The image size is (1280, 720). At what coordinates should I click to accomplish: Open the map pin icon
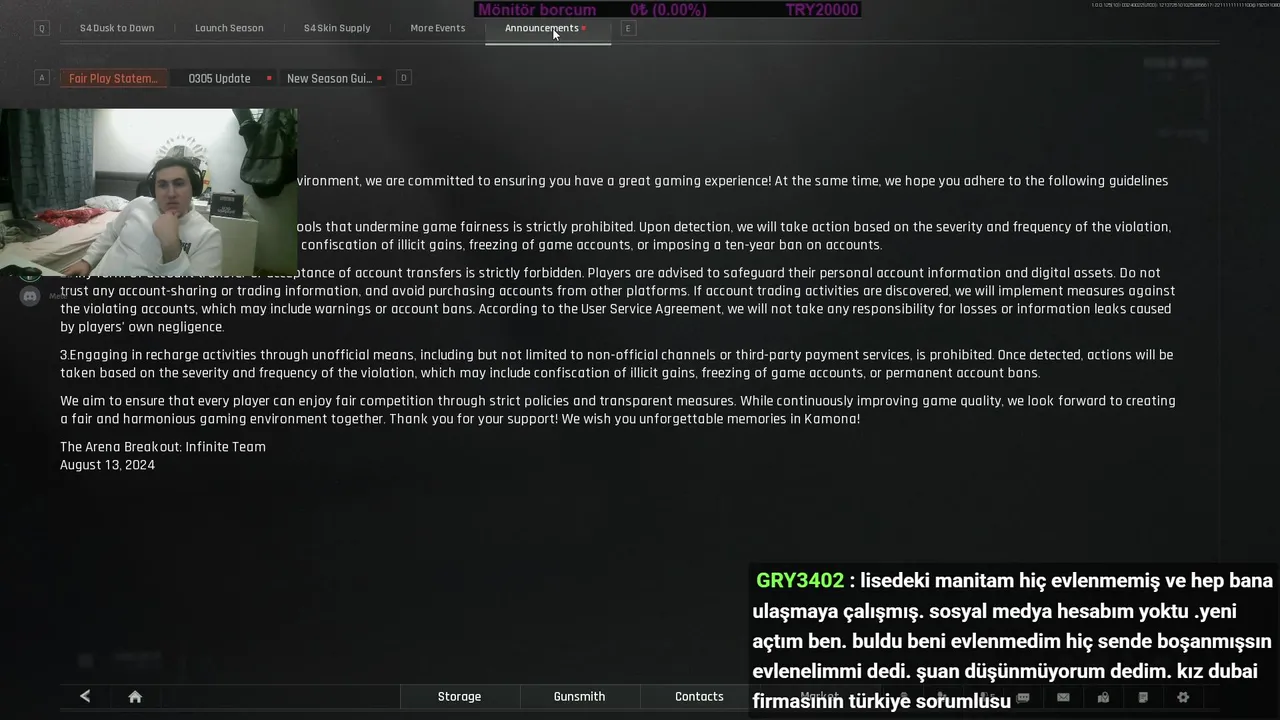tap(1103, 697)
